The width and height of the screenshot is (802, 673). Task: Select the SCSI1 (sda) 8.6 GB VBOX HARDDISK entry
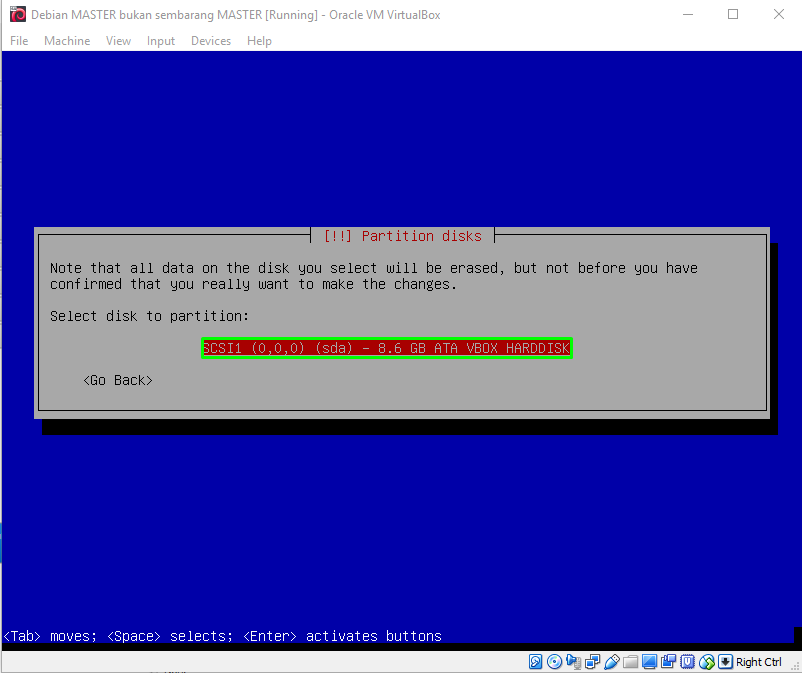click(x=387, y=348)
